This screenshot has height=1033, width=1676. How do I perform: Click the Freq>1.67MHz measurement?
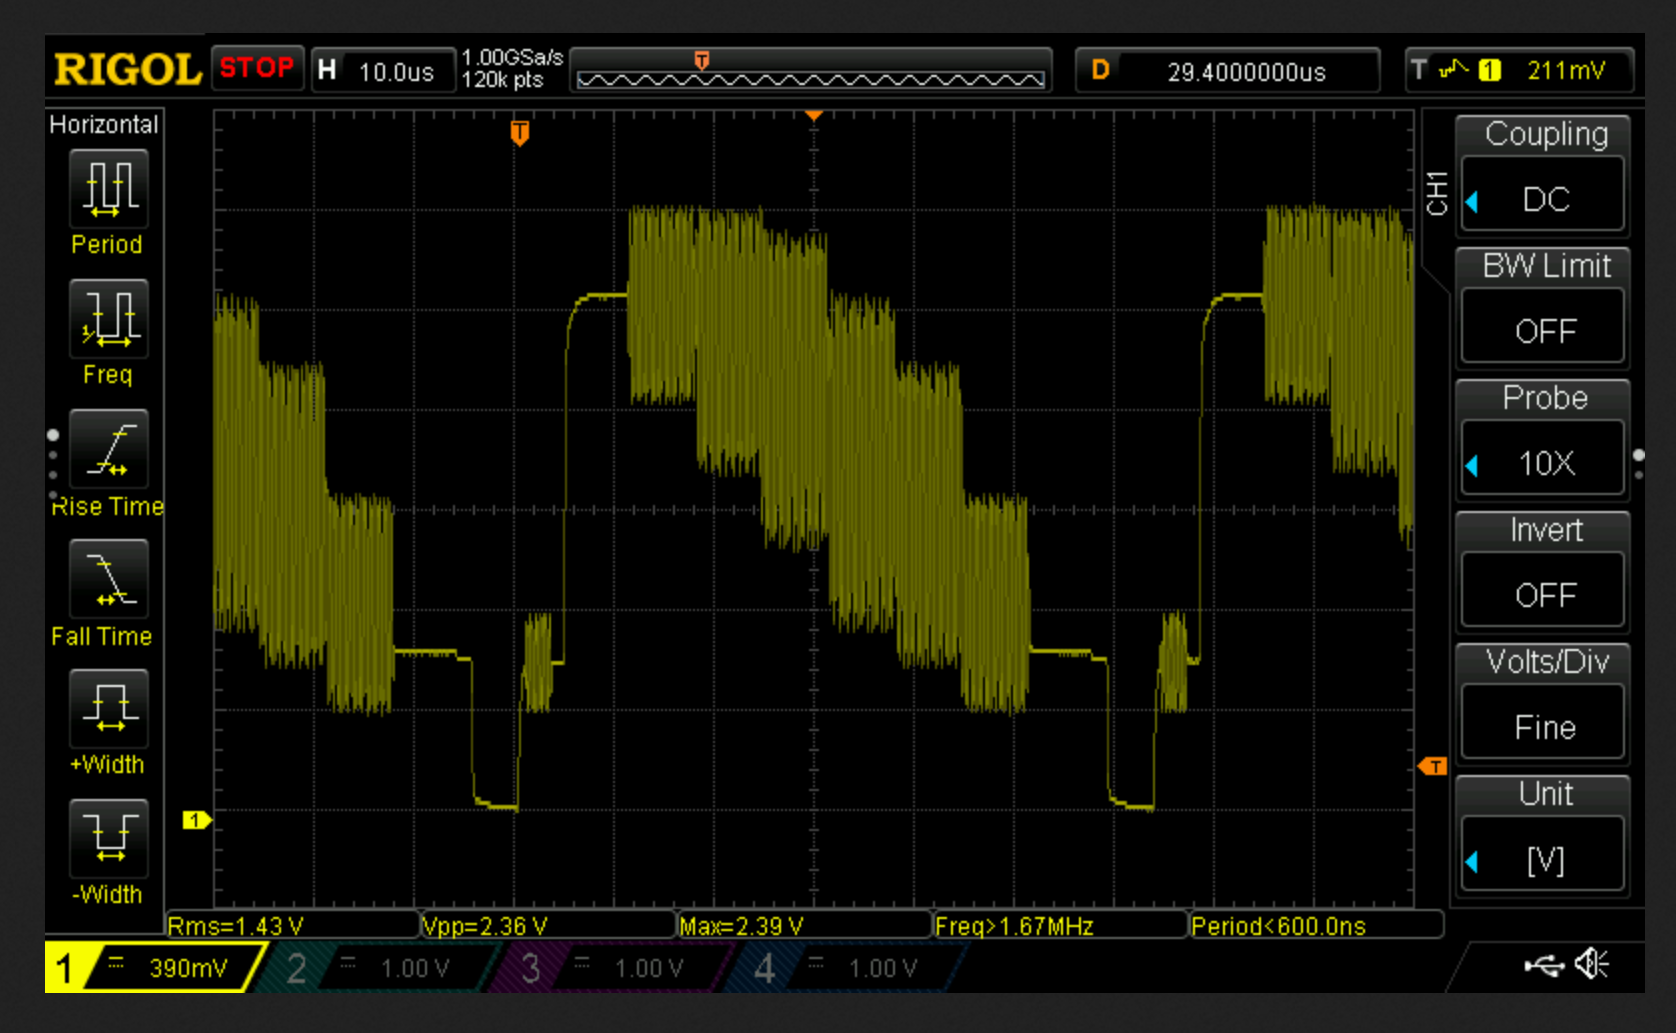[1014, 926]
